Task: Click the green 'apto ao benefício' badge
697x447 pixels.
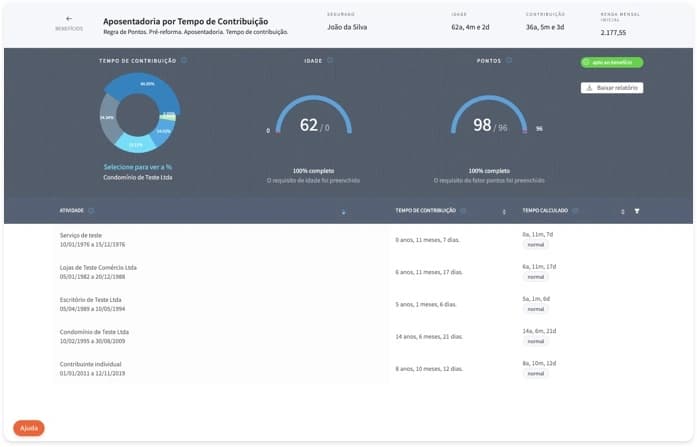Action: [x=611, y=62]
